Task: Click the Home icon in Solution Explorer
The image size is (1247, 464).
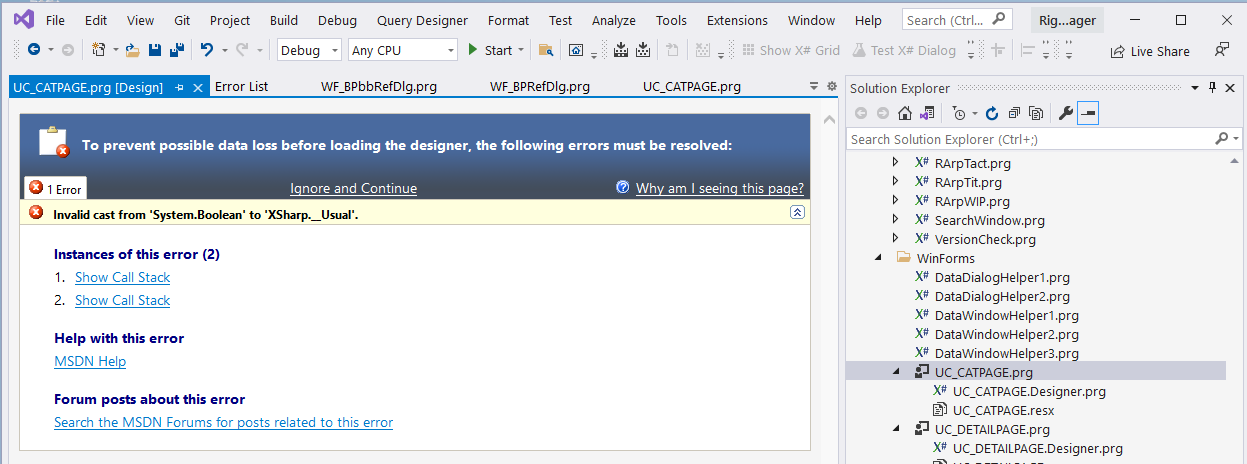Action: click(x=904, y=114)
